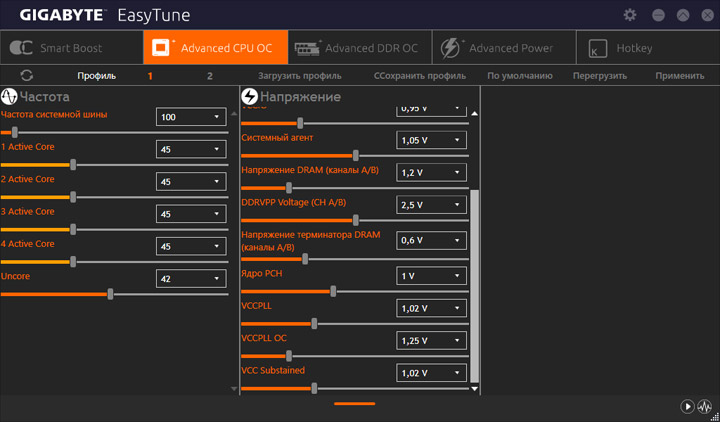Image resolution: width=720 pixels, height=422 pixels.
Task: Click the voltage panel scrollbar thumb
Action: click(x=475, y=286)
